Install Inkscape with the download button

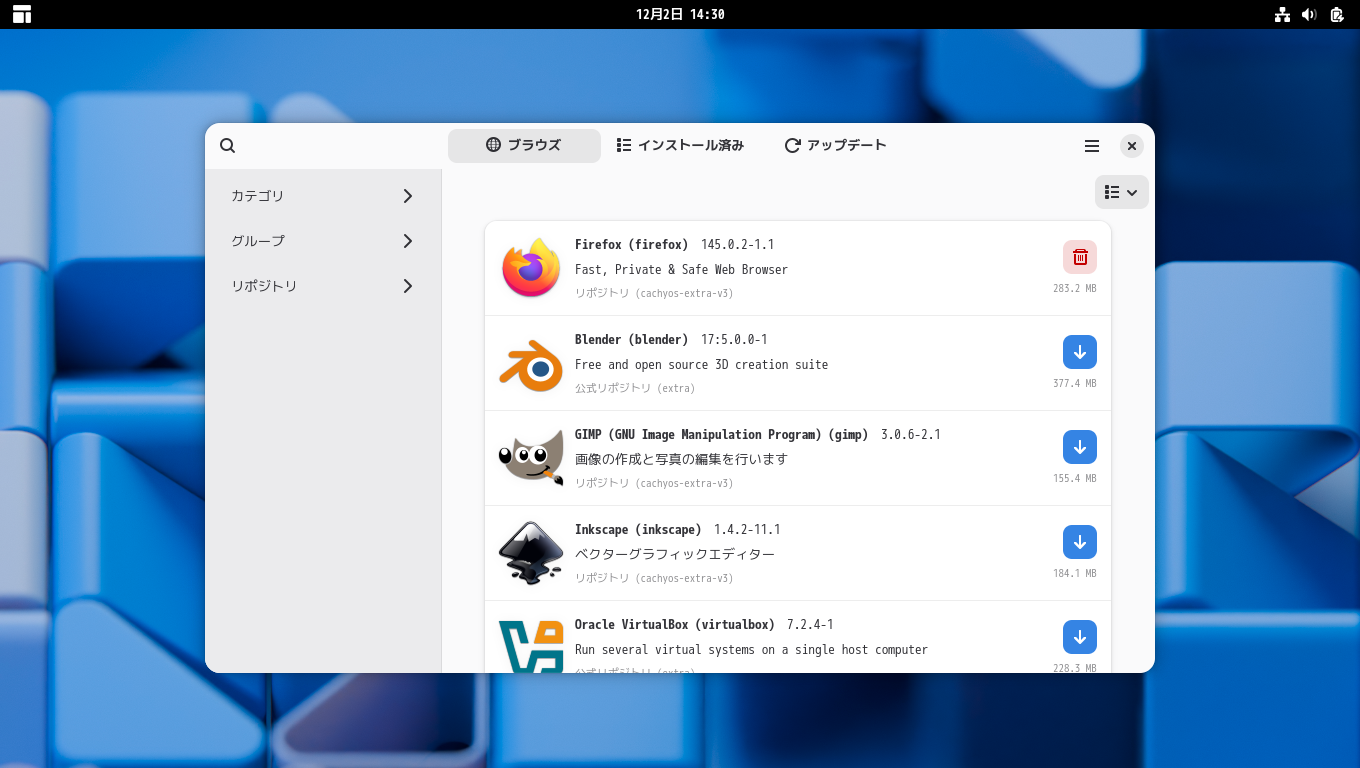point(1080,542)
